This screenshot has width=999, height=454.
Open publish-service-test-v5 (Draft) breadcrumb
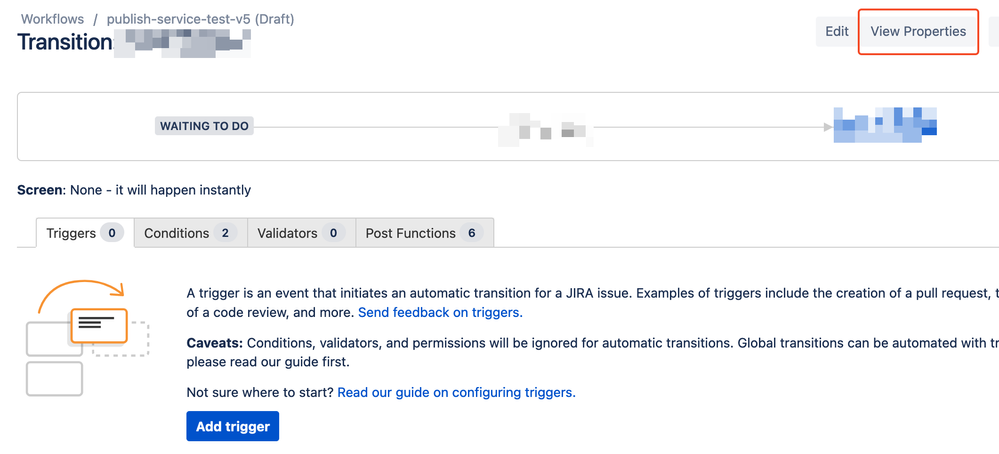point(201,19)
